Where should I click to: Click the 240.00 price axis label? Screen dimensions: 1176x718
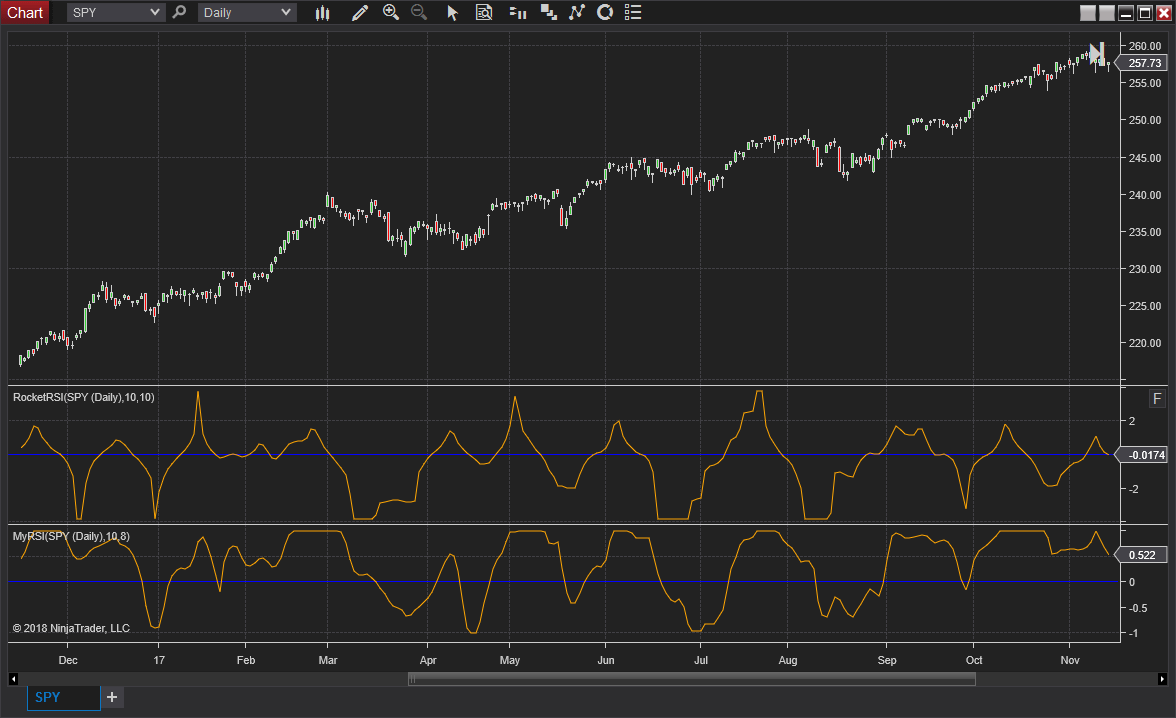click(x=1145, y=195)
